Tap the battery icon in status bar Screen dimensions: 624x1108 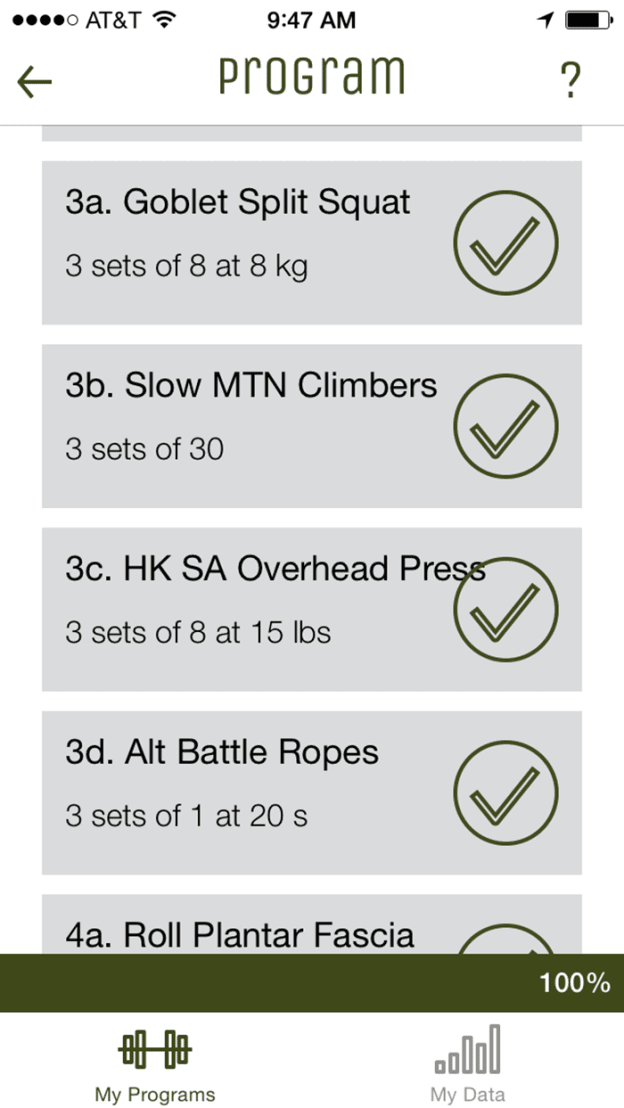(x=588, y=20)
